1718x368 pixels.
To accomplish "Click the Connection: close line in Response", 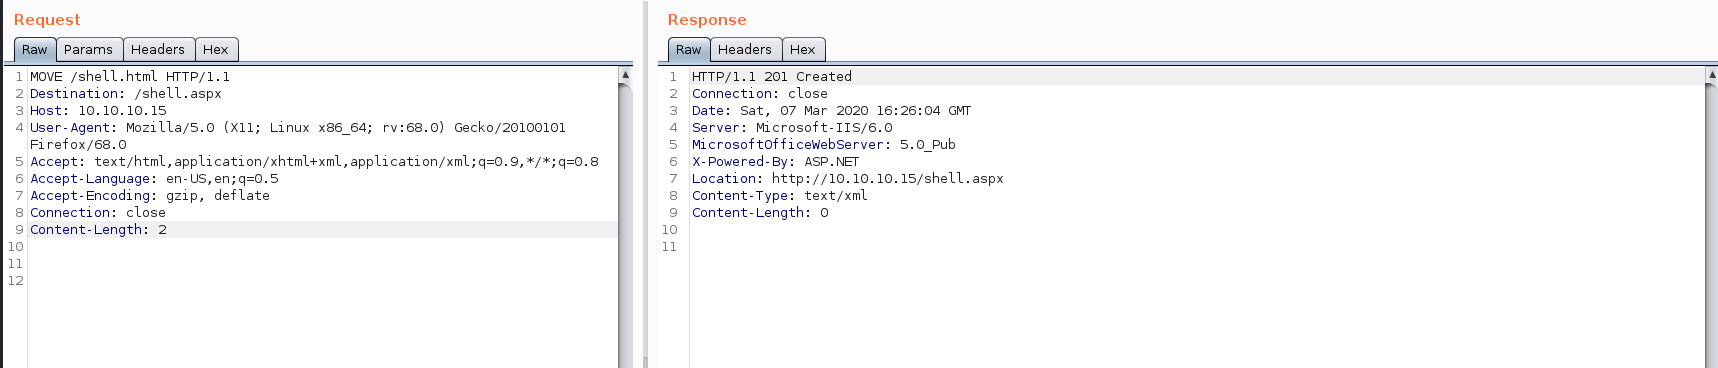I will coord(760,94).
